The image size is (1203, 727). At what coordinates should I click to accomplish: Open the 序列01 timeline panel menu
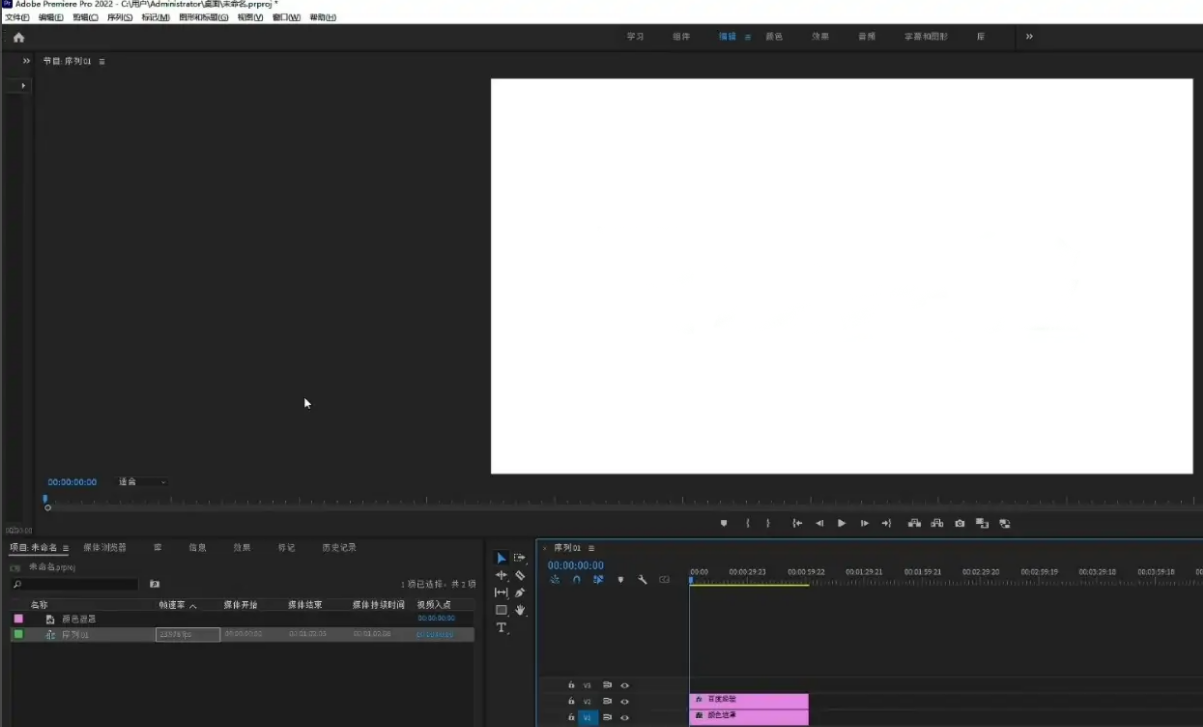click(592, 548)
